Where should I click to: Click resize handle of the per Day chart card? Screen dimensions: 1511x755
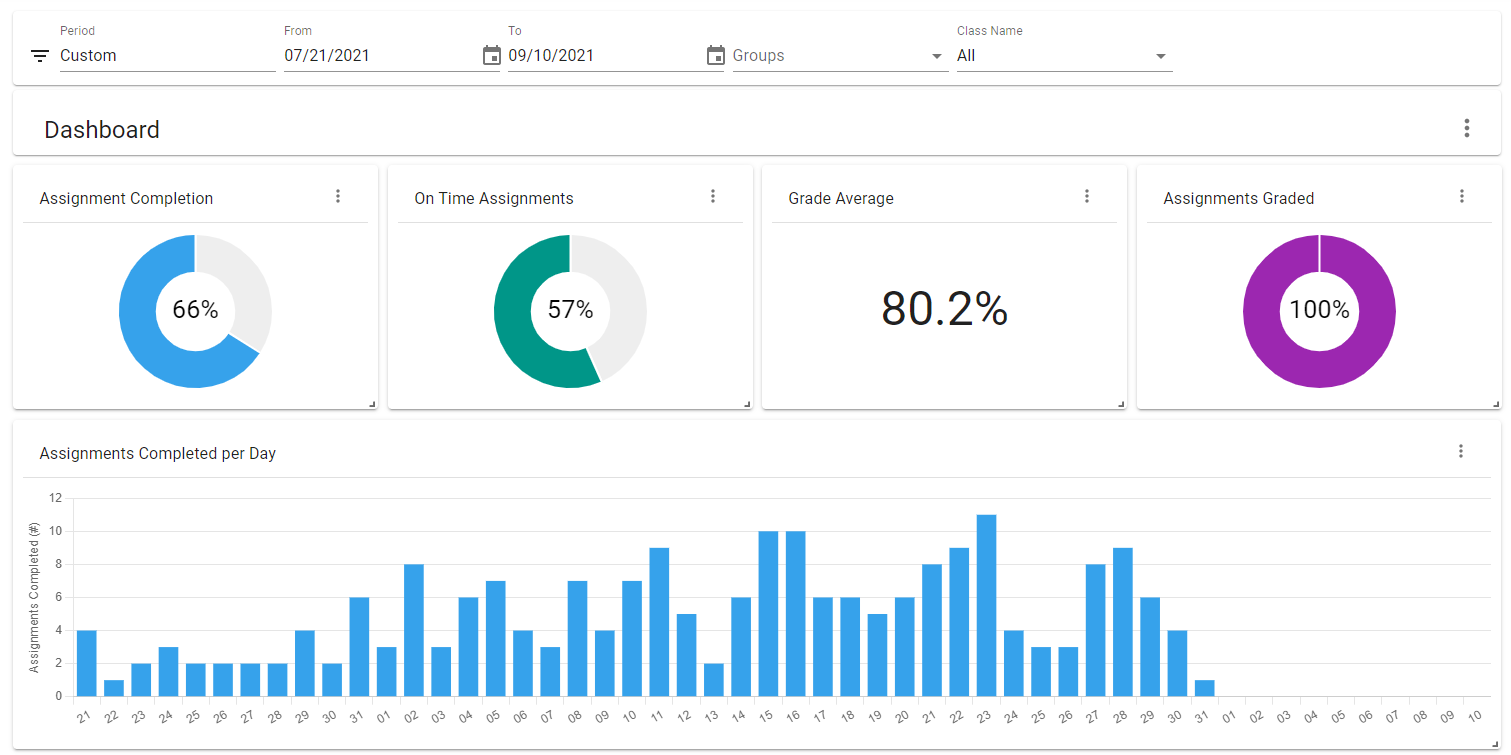[1496, 744]
